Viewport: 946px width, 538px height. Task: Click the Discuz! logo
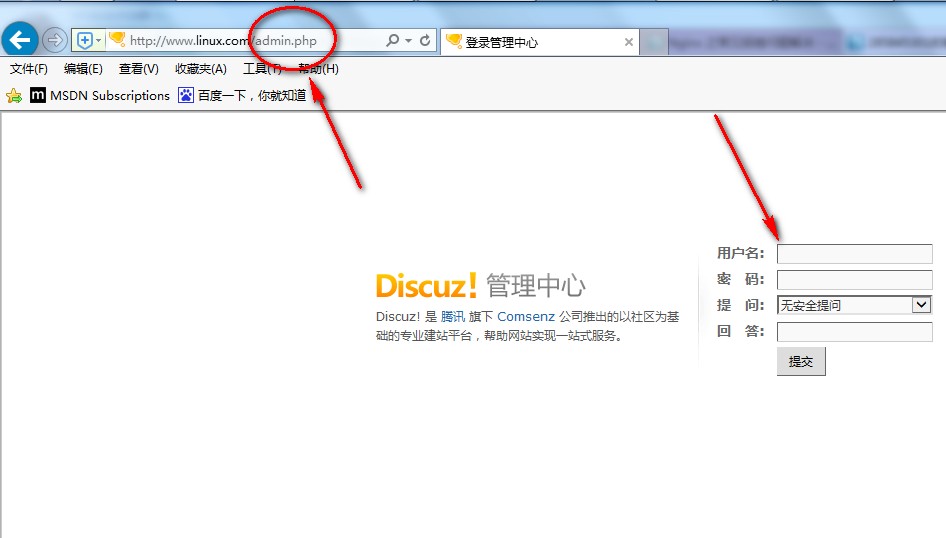pyautogui.click(x=426, y=285)
